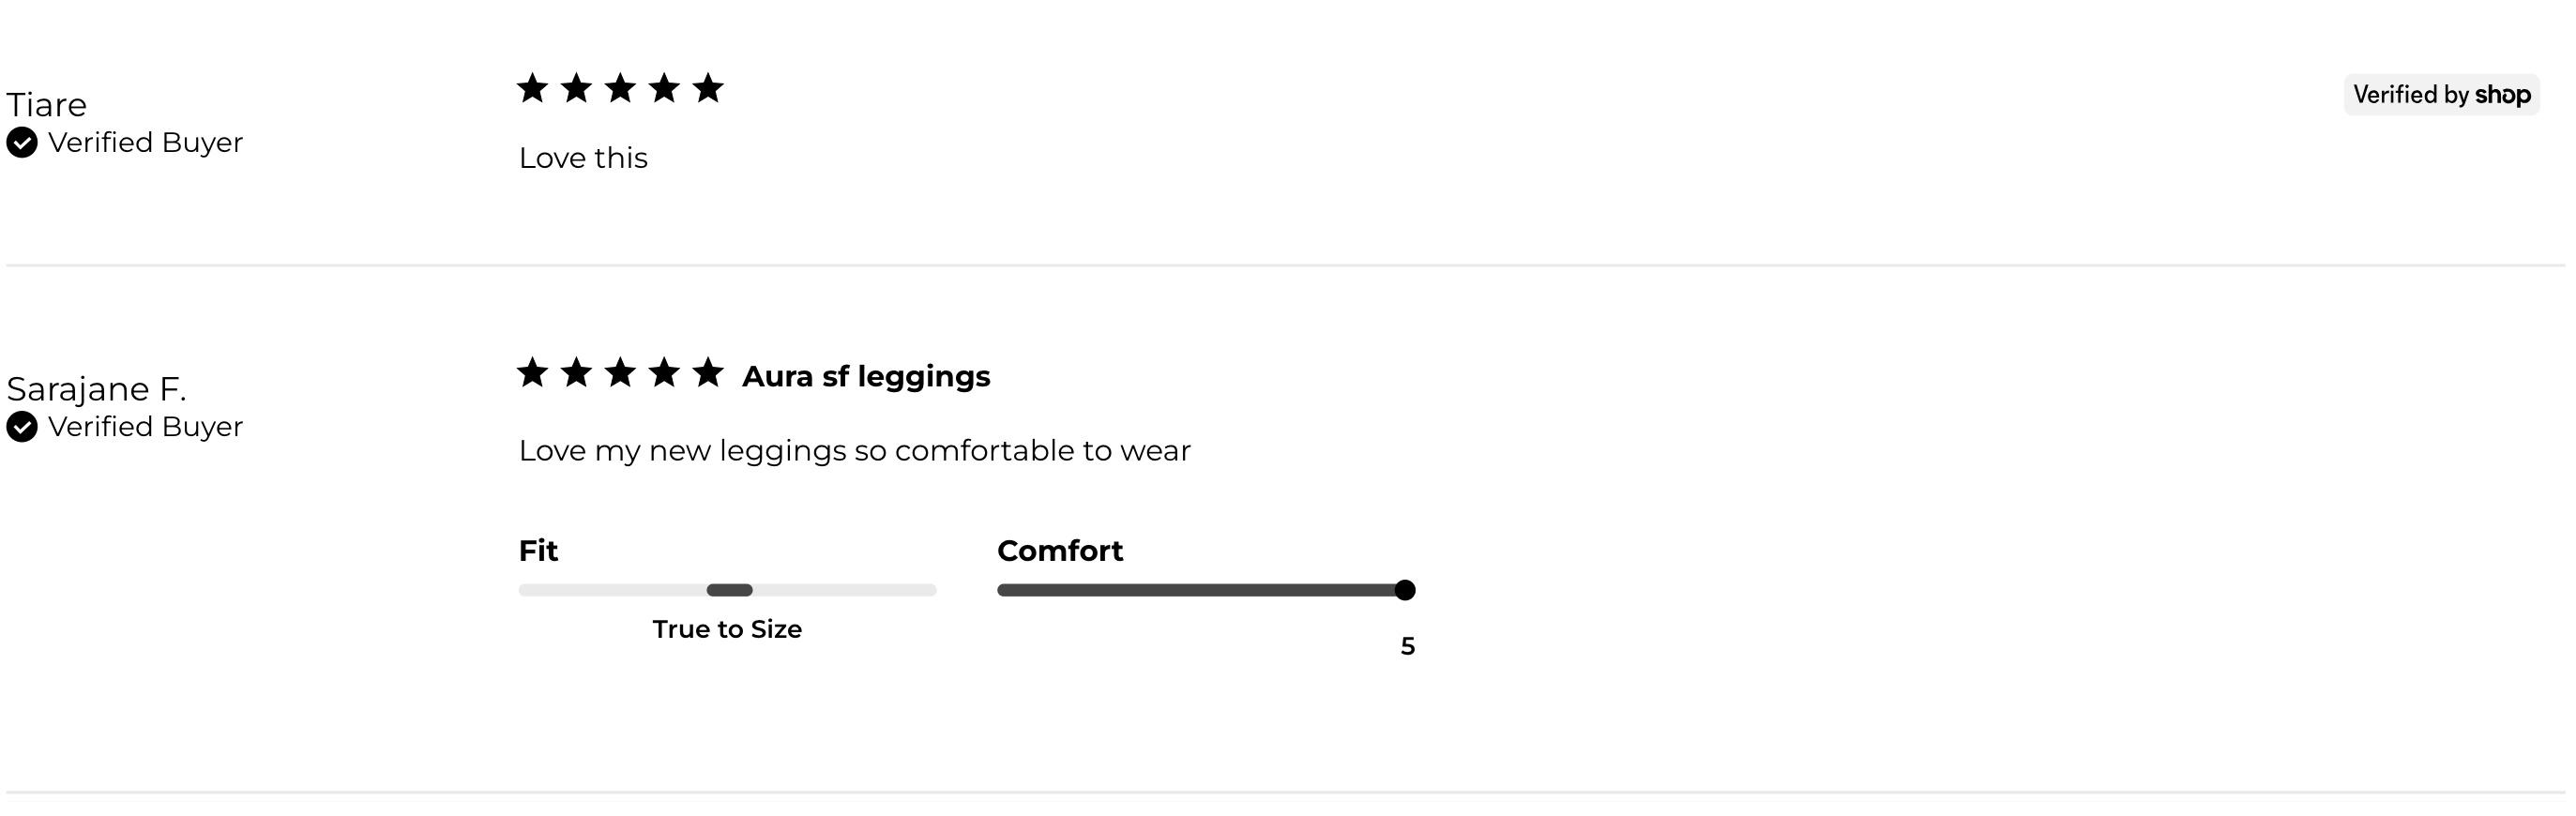Click the first star in Sarajane's rating
This screenshot has width=2576, height=816.
[532, 372]
